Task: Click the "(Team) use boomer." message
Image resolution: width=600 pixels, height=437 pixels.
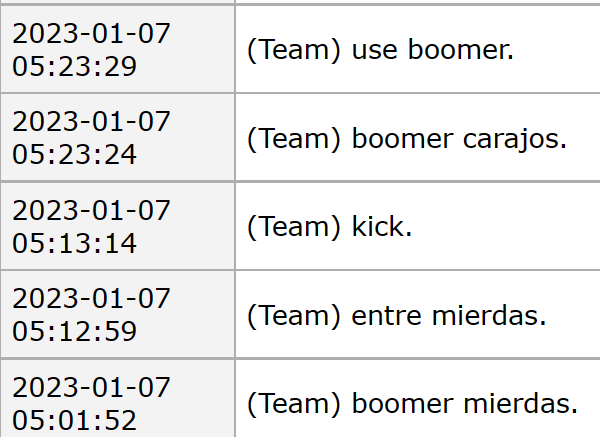Action: [x=380, y=50]
